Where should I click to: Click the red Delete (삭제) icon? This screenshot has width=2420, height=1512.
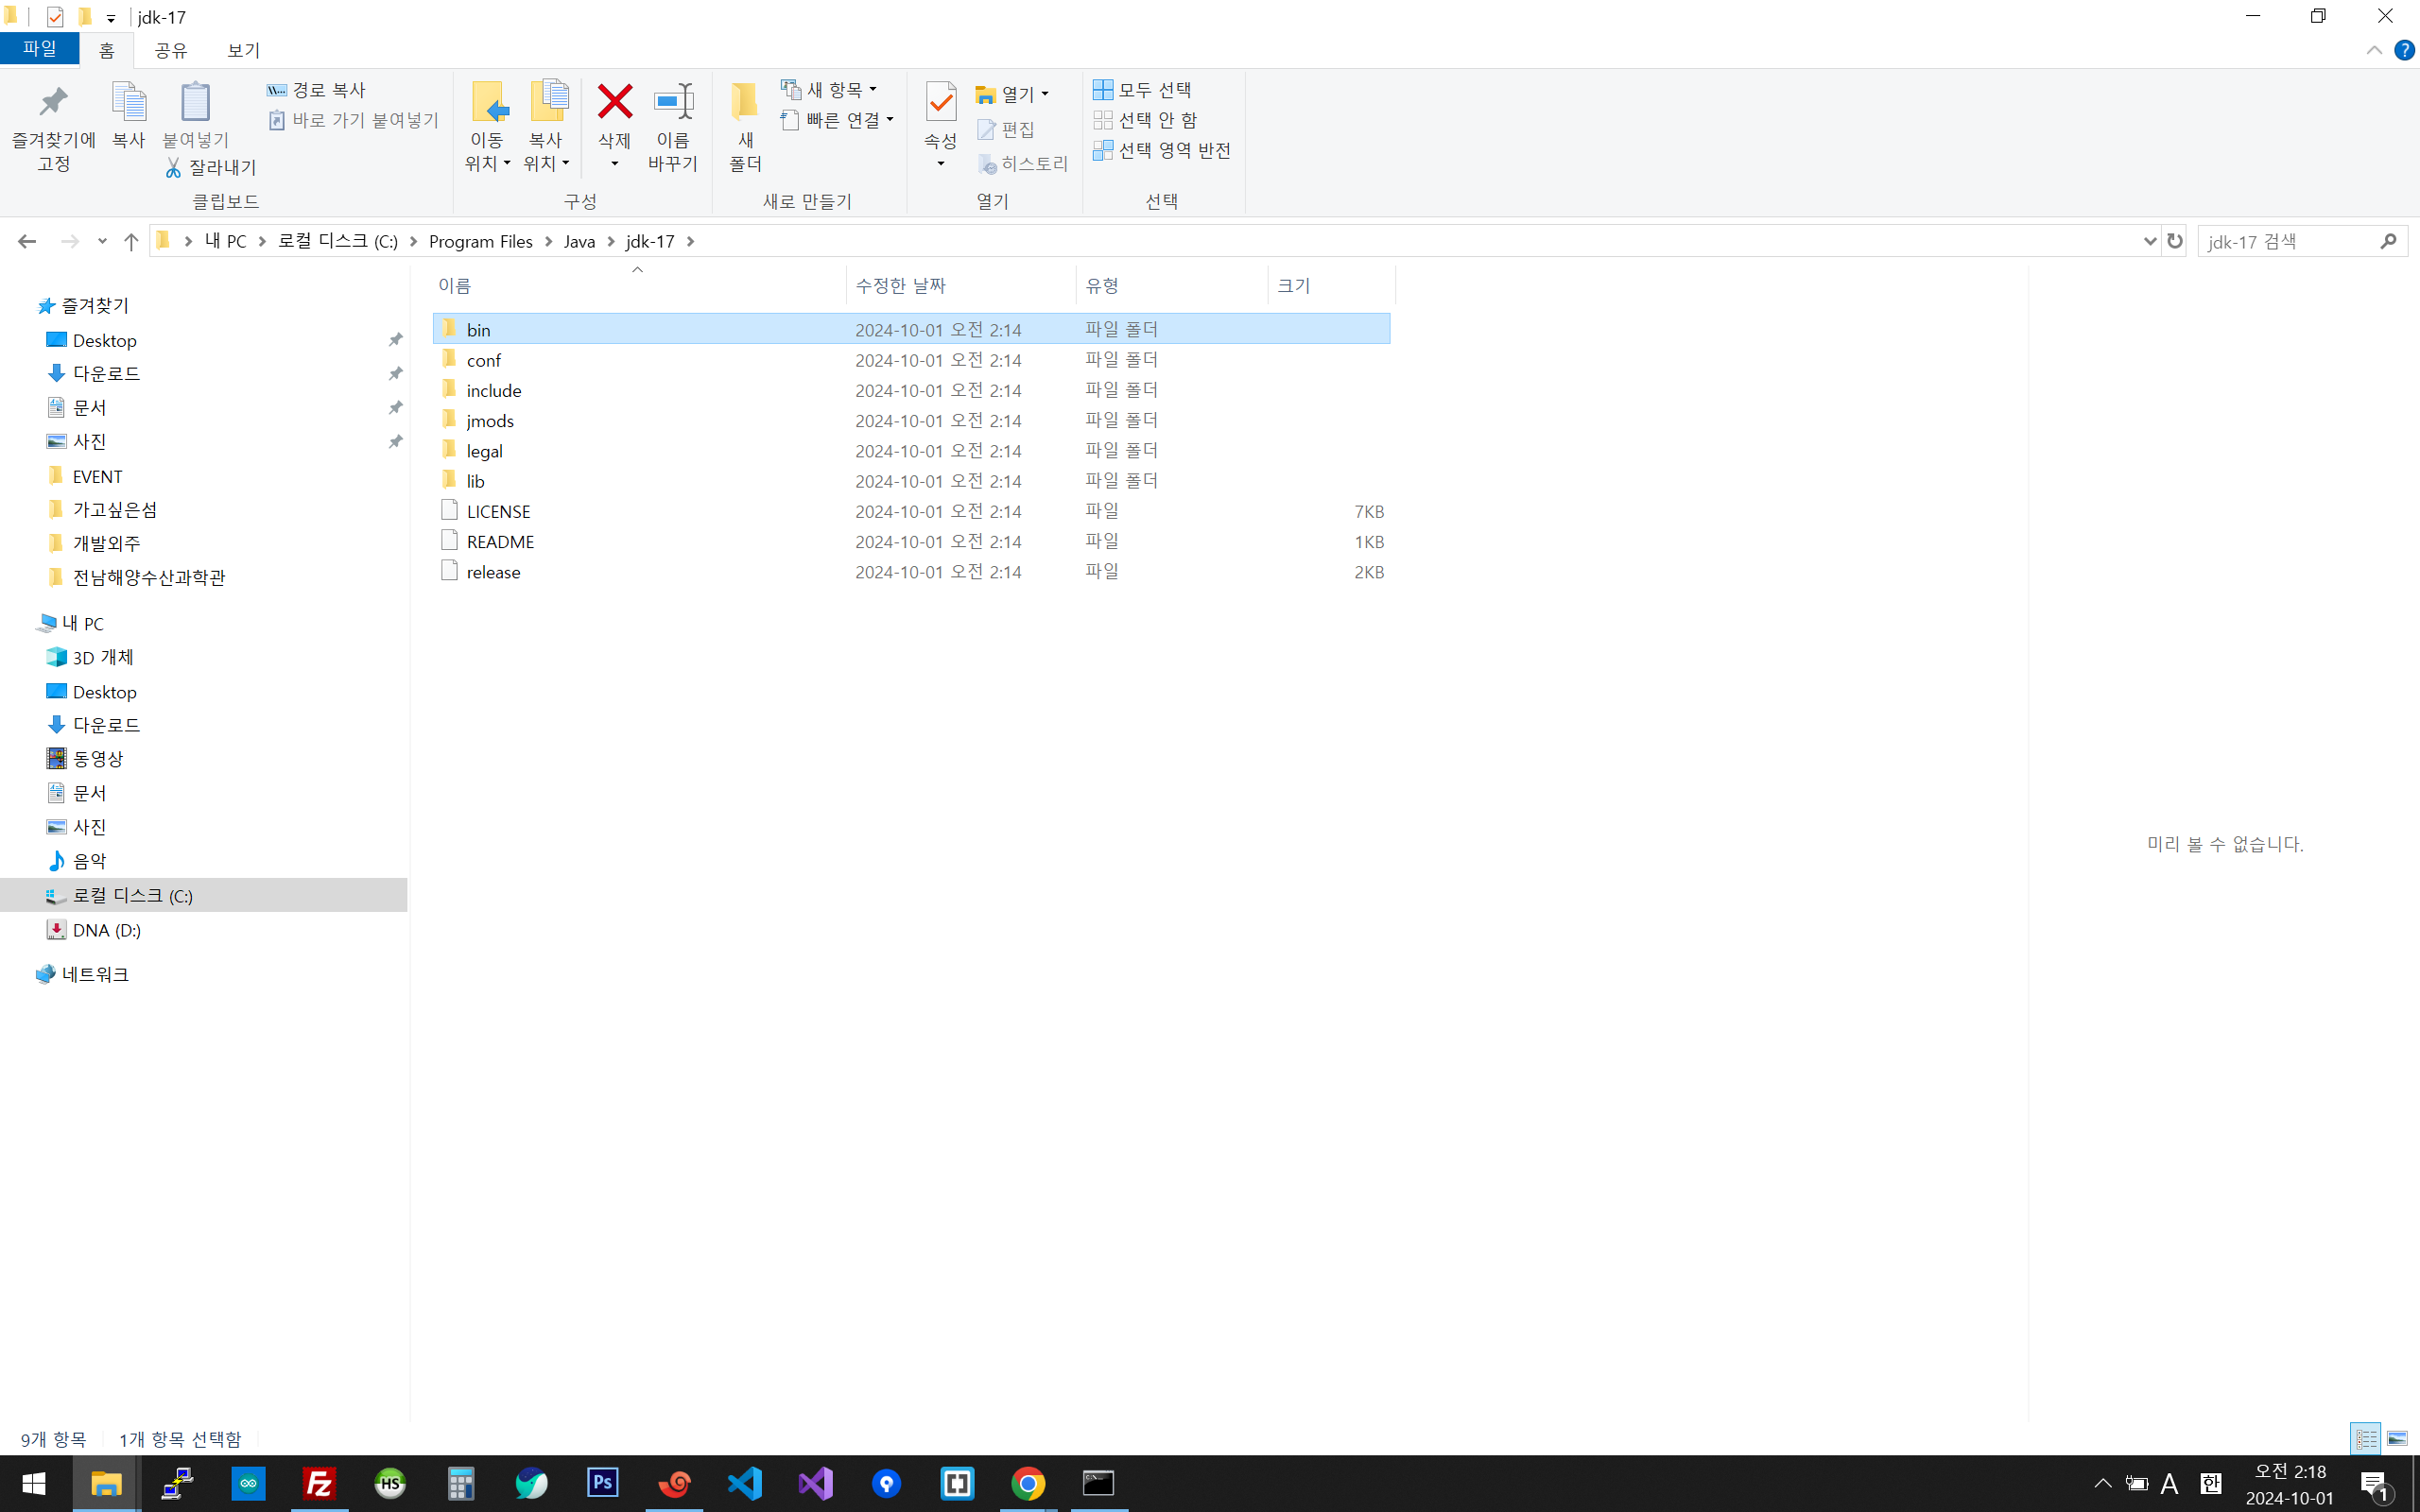[x=614, y=103]
